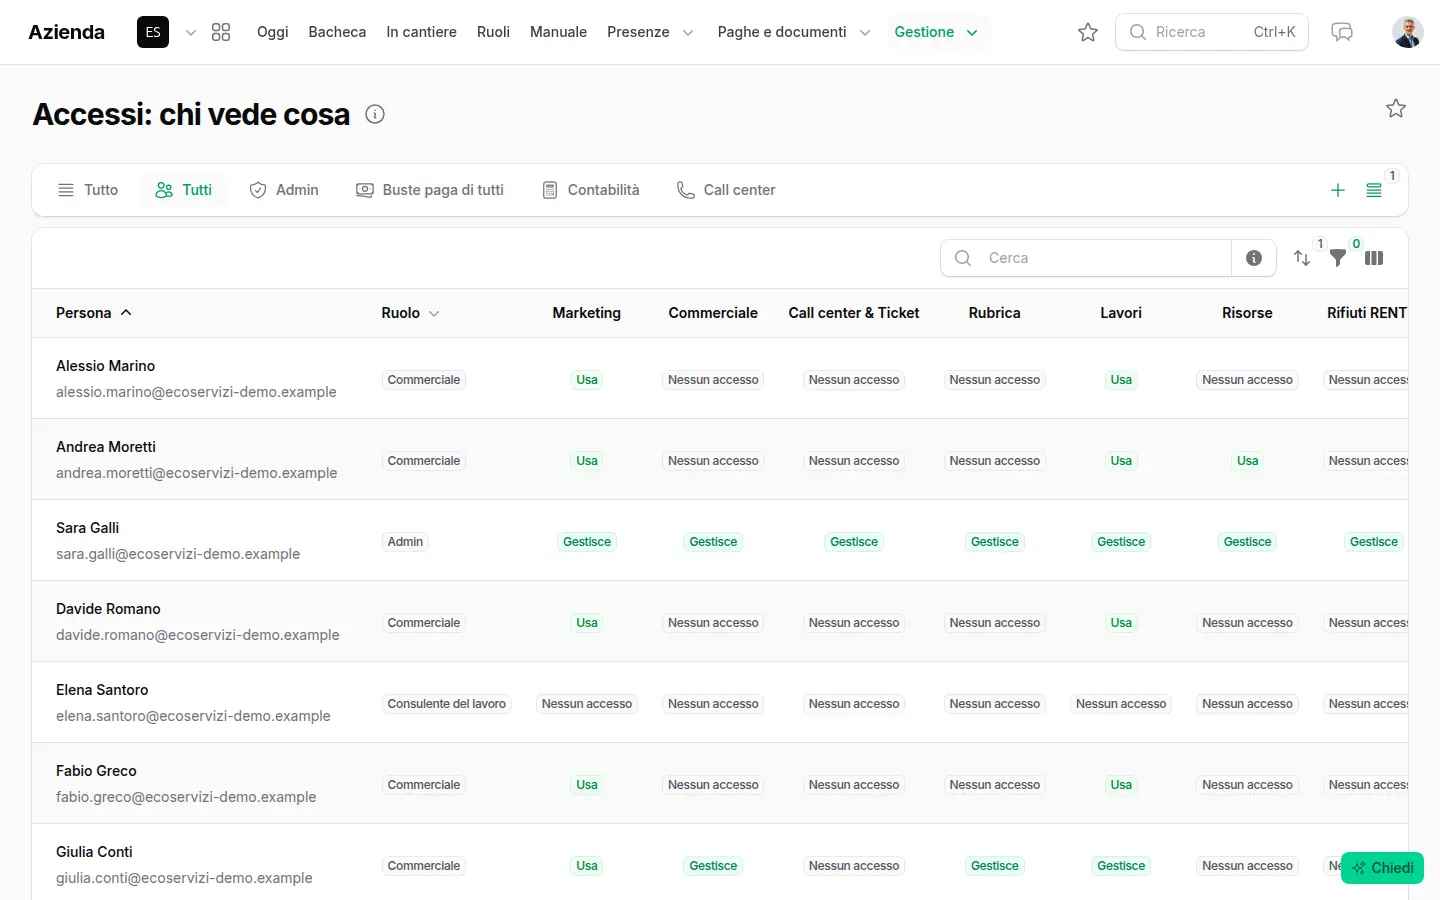The height and width of the screenshot is (900, 1440).
Task: Switch to the Admin tab
Action: pos(284,190)
